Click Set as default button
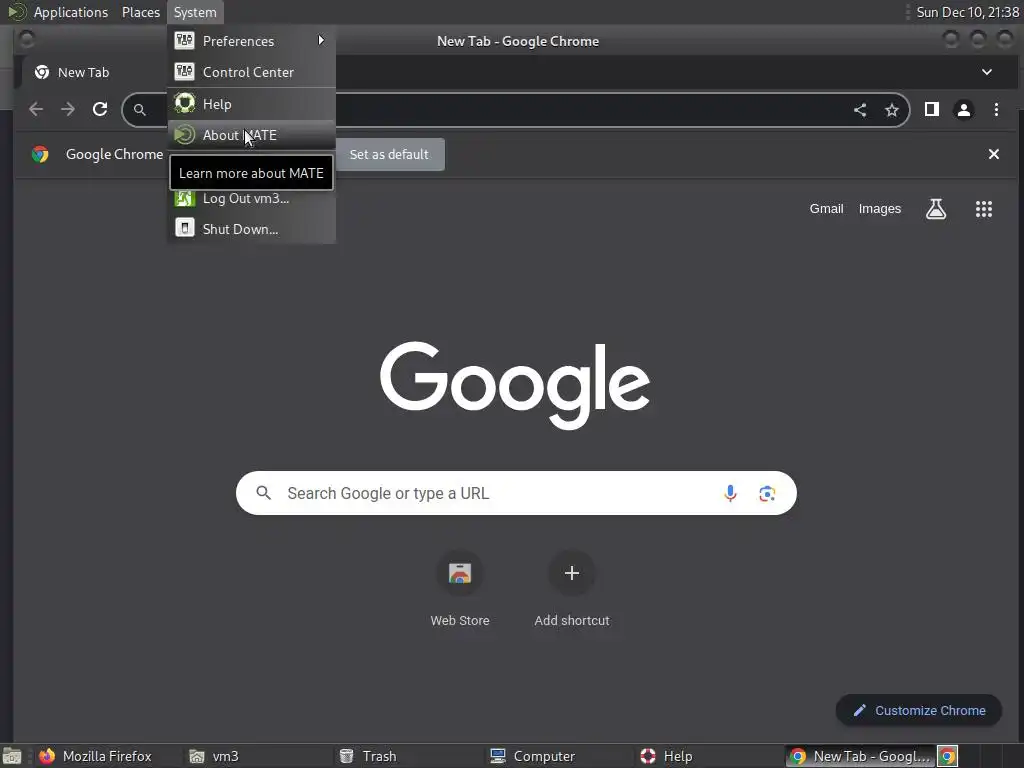Viewport: 1024px width, 768px height. (389, 154)
